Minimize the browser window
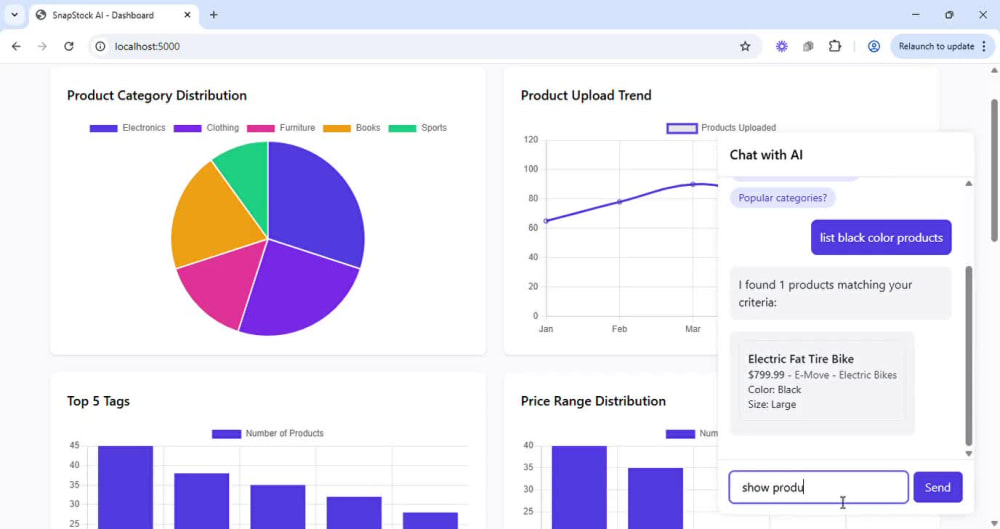The height and width of the screenshot is (529, 1000). 916,15
